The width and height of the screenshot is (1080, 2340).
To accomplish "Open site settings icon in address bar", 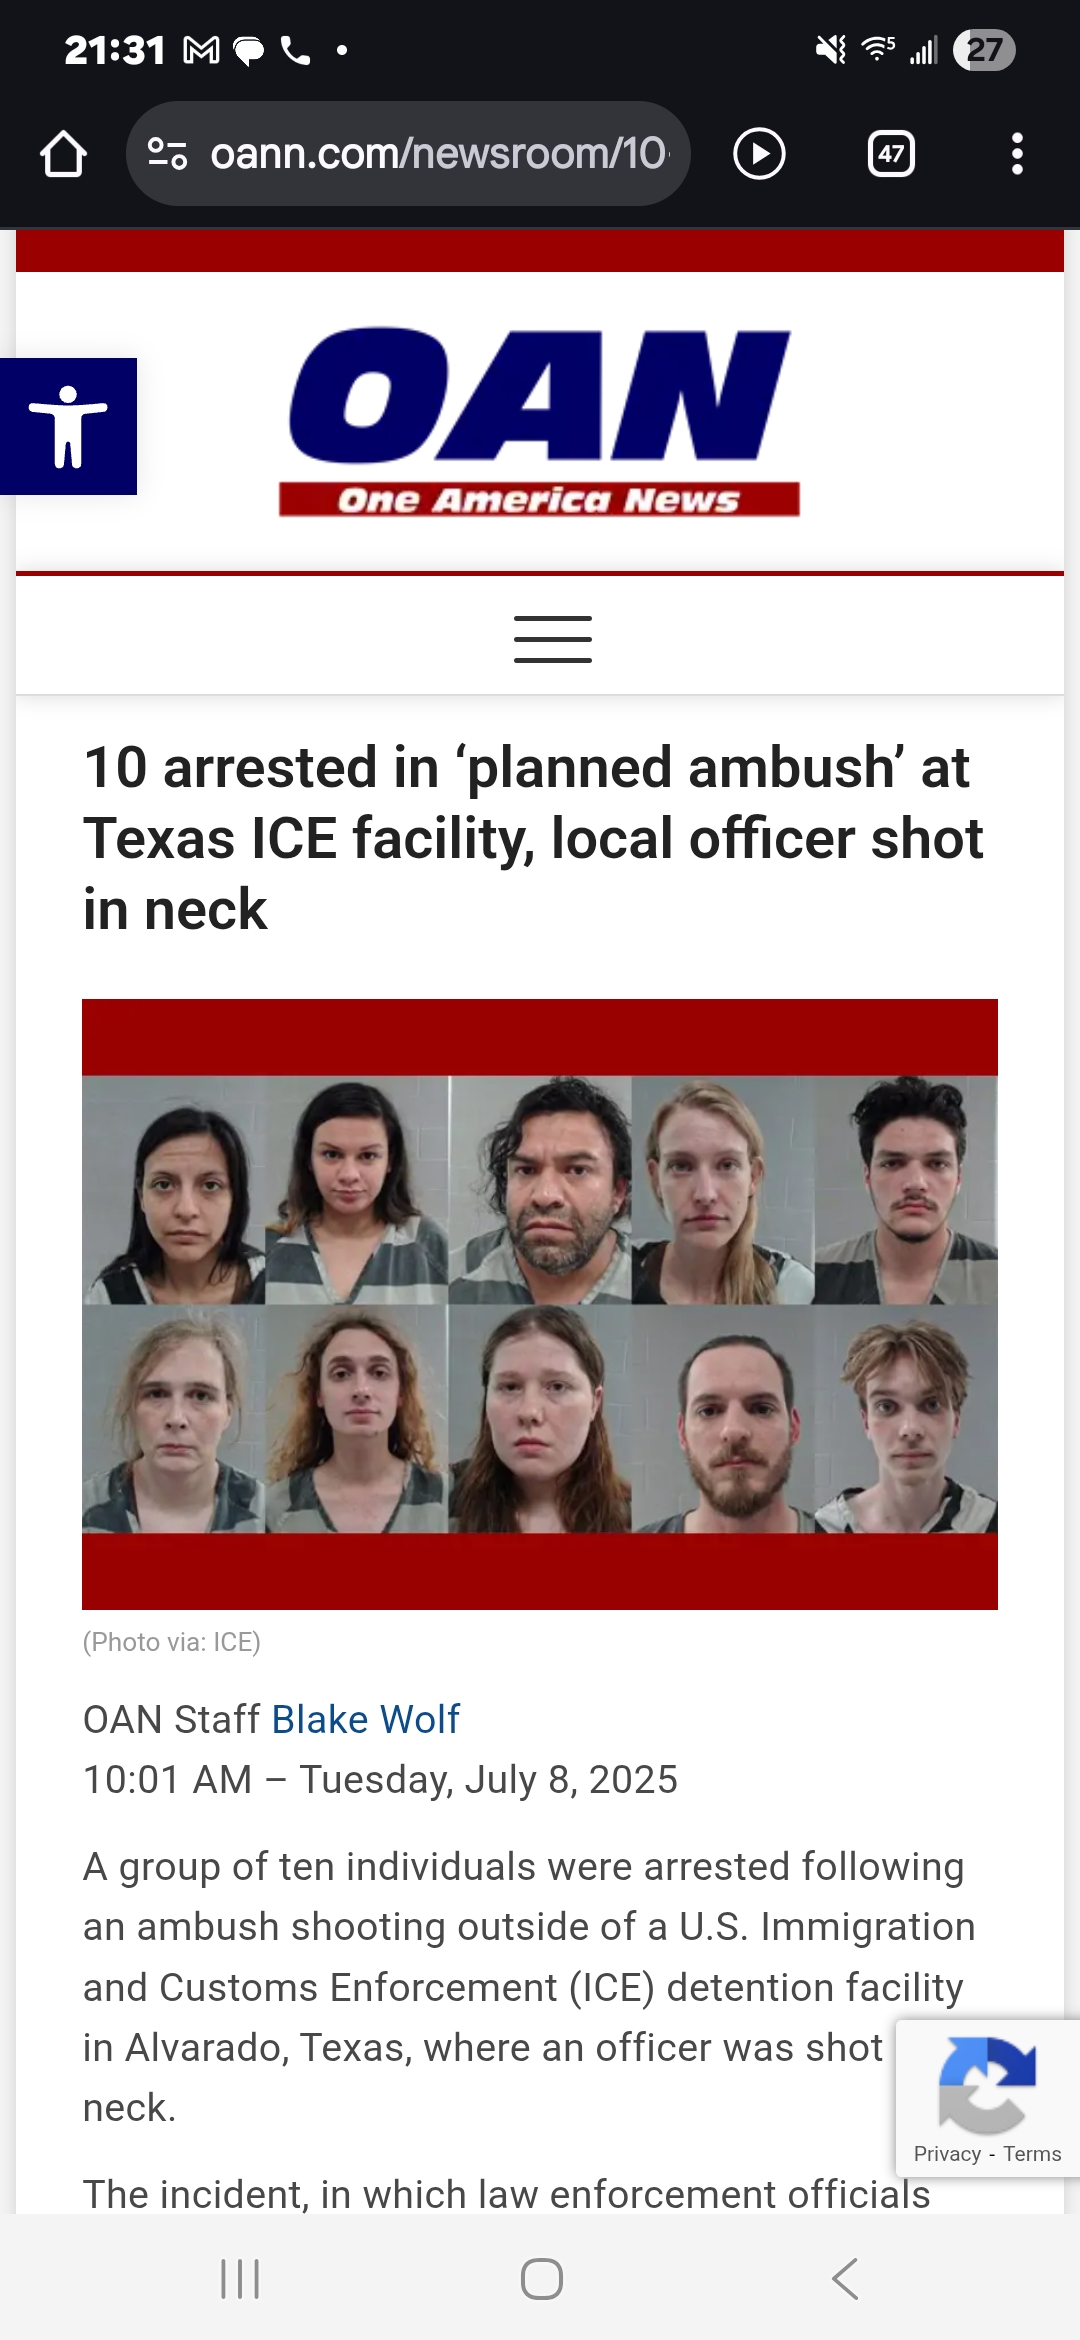I will point(167,154).
